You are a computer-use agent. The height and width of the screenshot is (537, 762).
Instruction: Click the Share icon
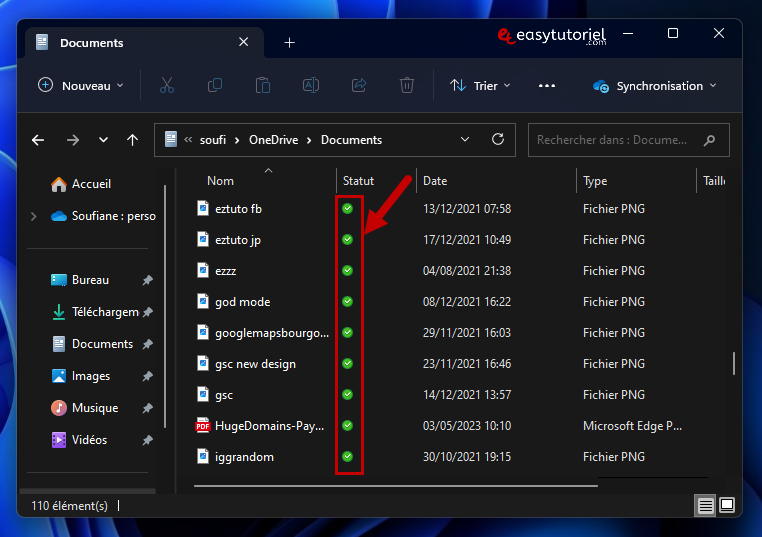pos(359,86)
